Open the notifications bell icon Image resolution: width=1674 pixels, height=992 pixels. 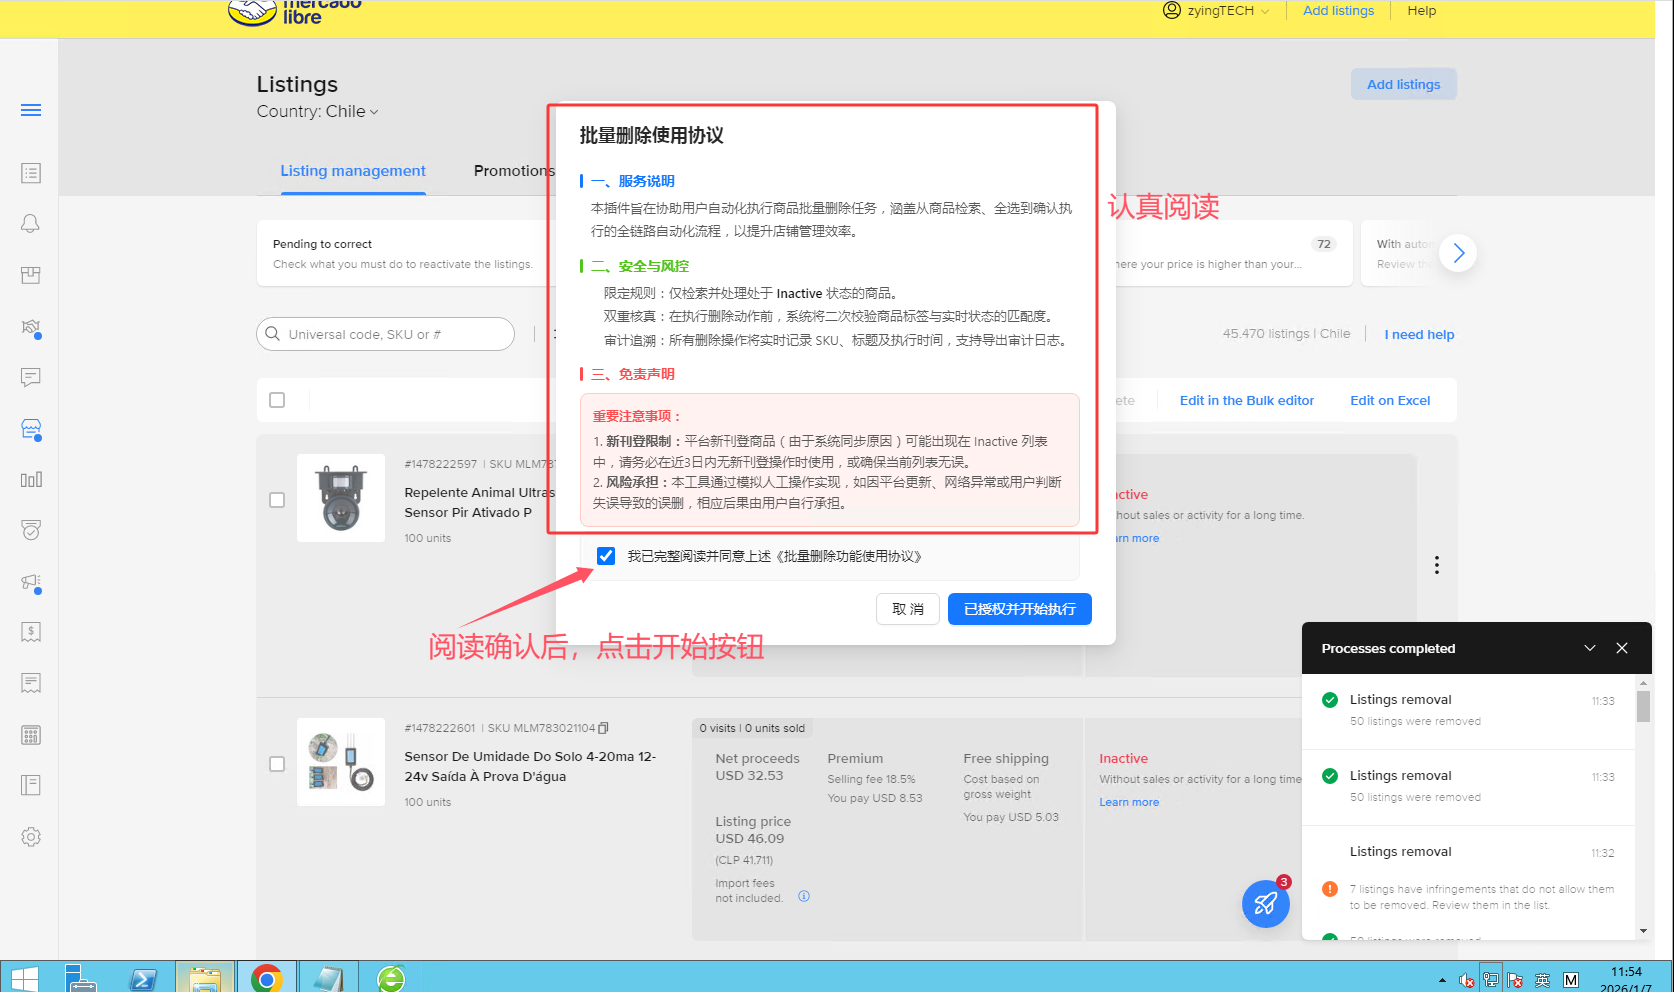[x=31, y=224]
